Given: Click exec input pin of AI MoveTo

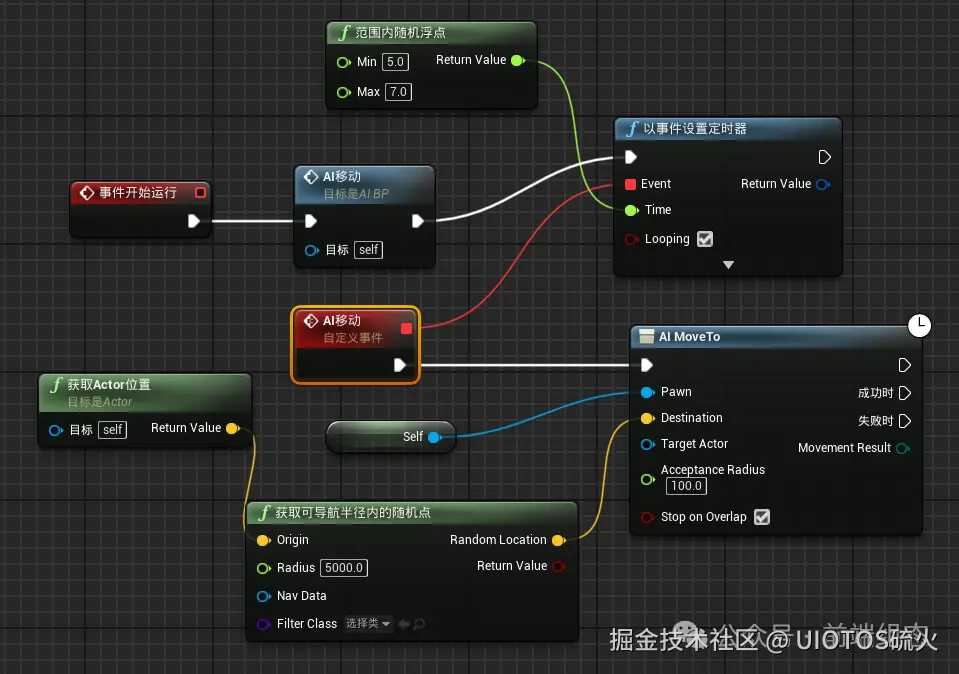Looking at the screenshot, I should pyautogui.click(x=646, y=365).
